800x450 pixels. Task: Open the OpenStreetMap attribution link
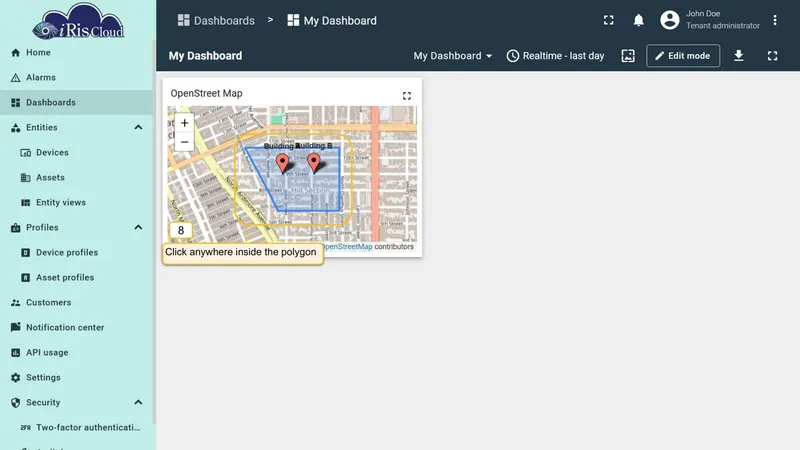348,246
